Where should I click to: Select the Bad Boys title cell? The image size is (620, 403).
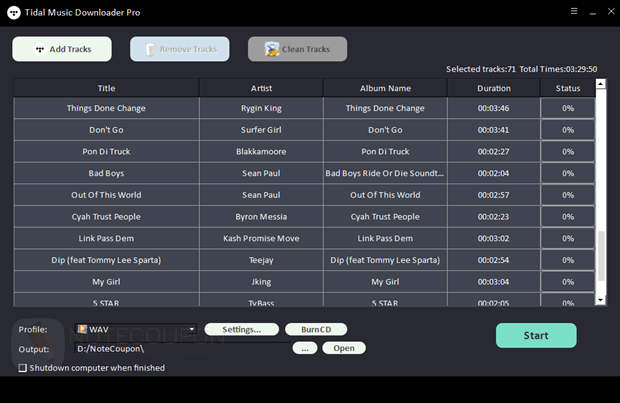tap(106, 173)
